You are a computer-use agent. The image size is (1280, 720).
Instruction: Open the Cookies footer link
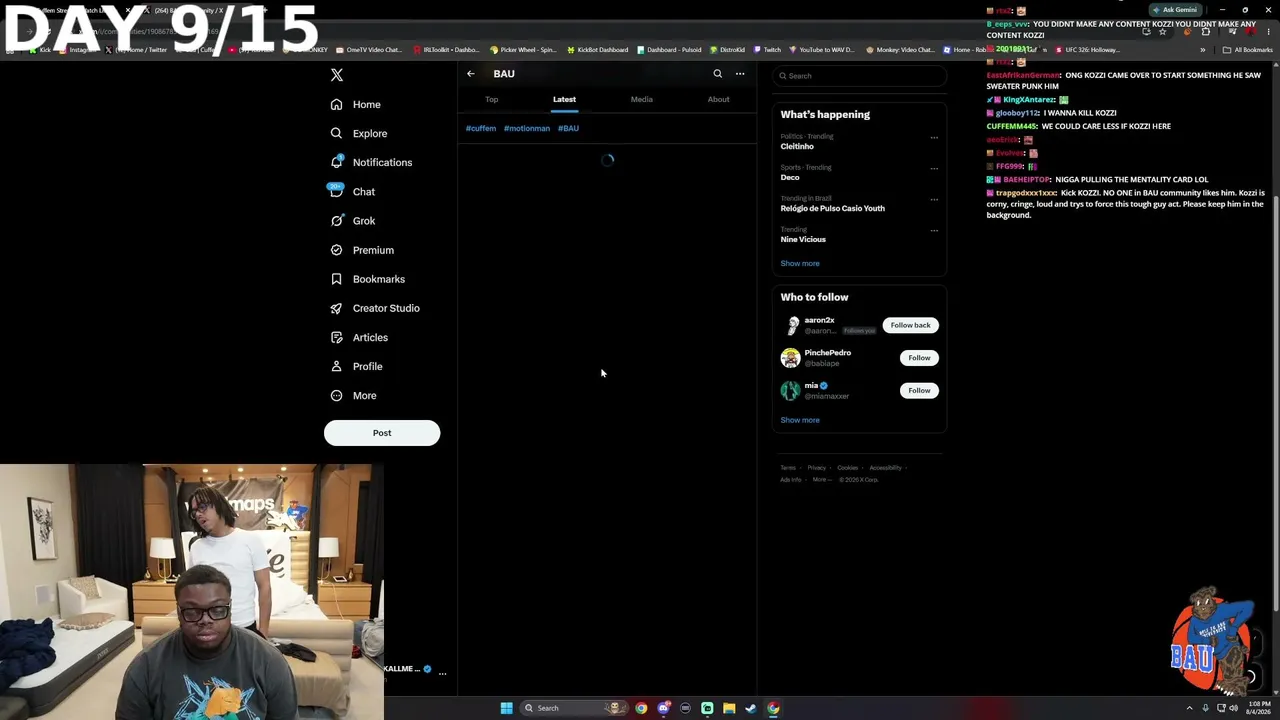(x=848, y=468)
